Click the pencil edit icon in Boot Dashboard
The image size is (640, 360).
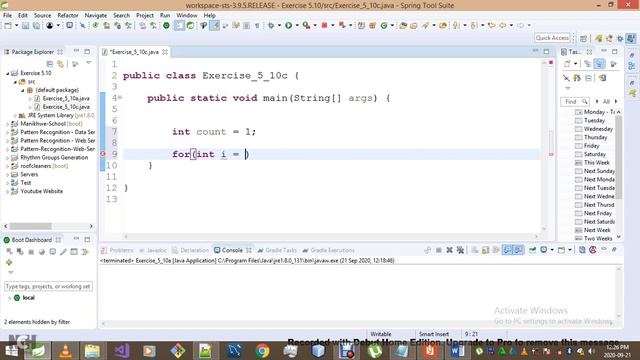63,251
